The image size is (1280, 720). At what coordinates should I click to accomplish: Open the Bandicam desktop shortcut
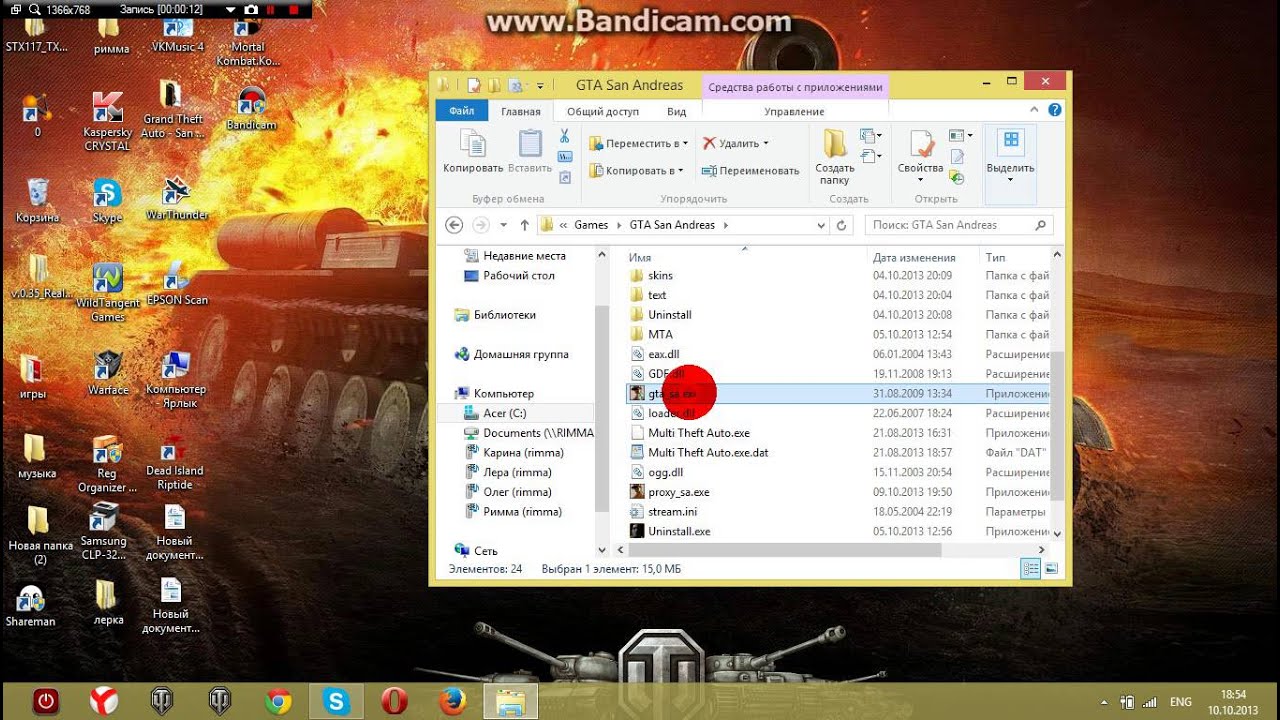251,110
